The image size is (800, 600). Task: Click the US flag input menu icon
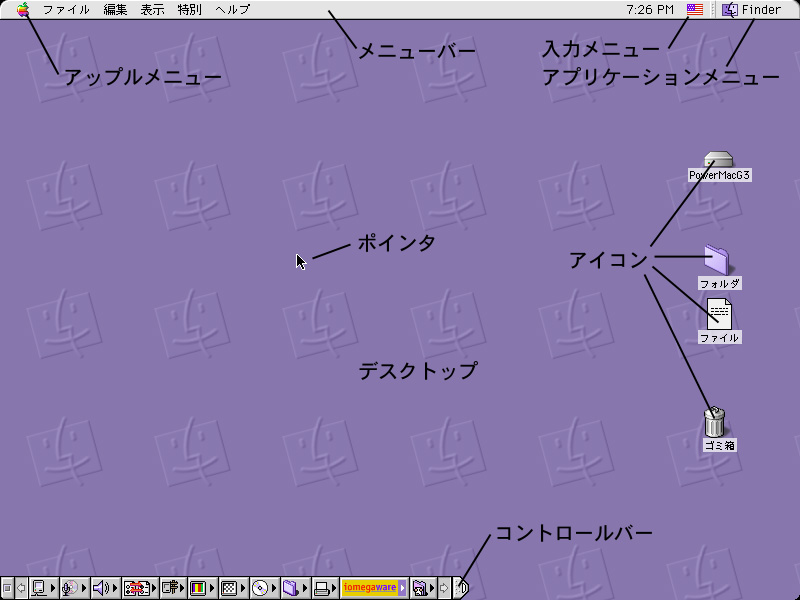[695, 10]
